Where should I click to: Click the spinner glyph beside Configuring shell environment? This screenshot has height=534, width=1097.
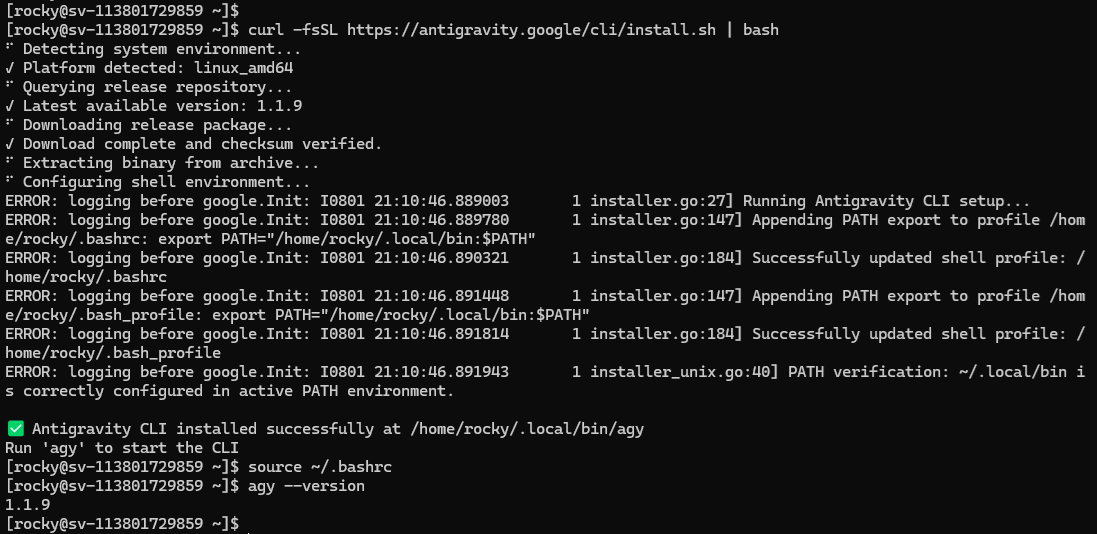pyautogui.click(x=10, y=180)
